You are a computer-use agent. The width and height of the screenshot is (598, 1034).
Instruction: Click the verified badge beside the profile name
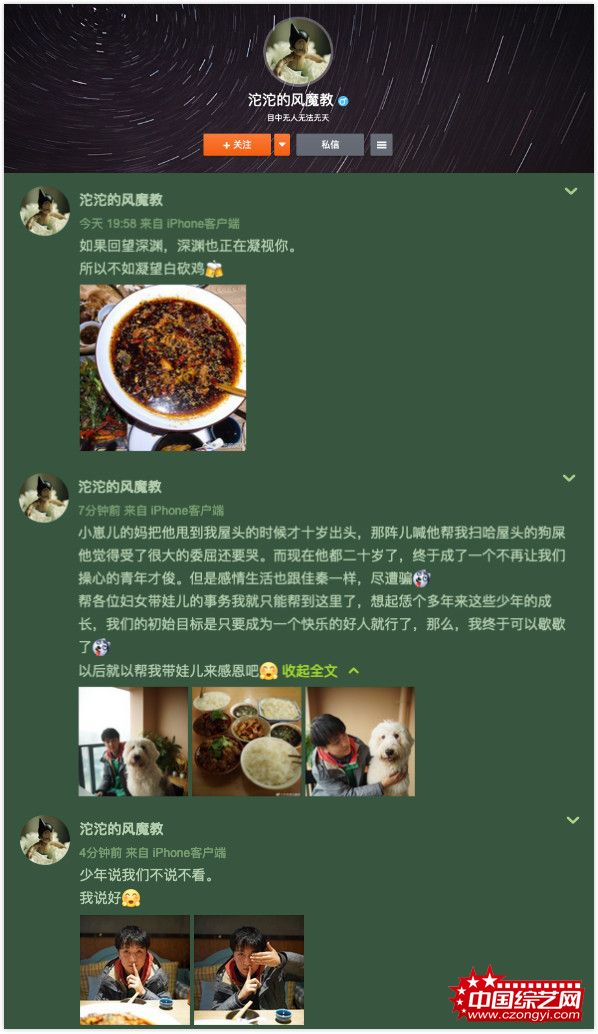coord(344,101)
